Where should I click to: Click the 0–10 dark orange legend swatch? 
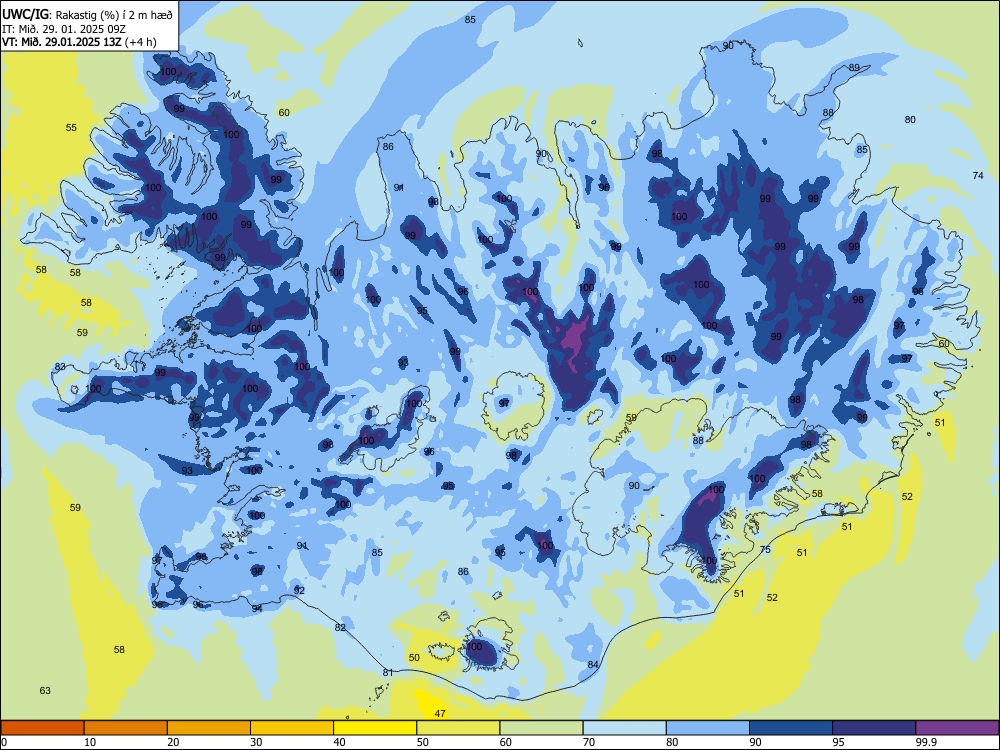(42, 728)
